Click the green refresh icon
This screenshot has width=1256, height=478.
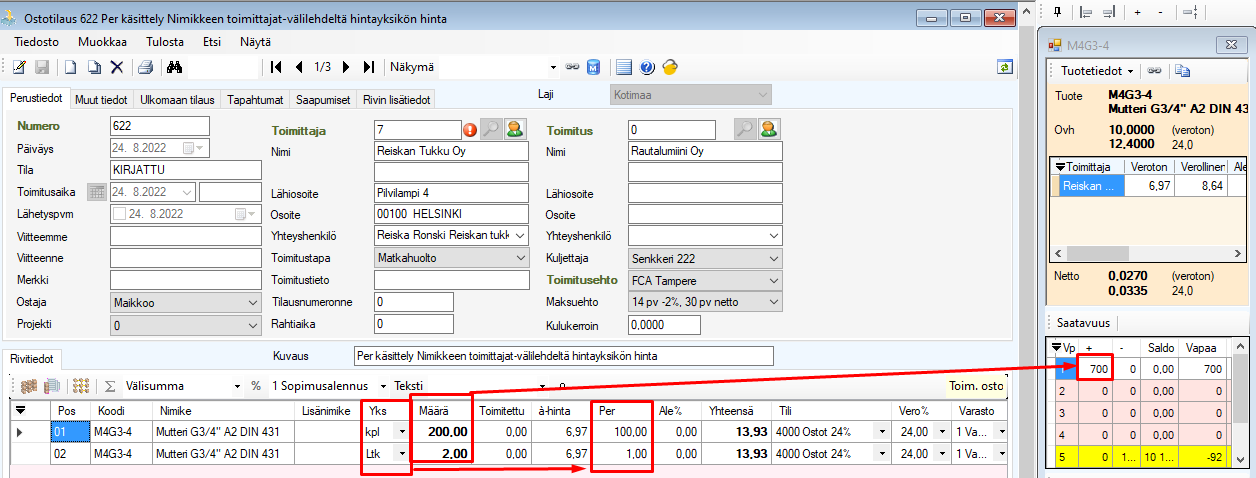click(1004, 67)
